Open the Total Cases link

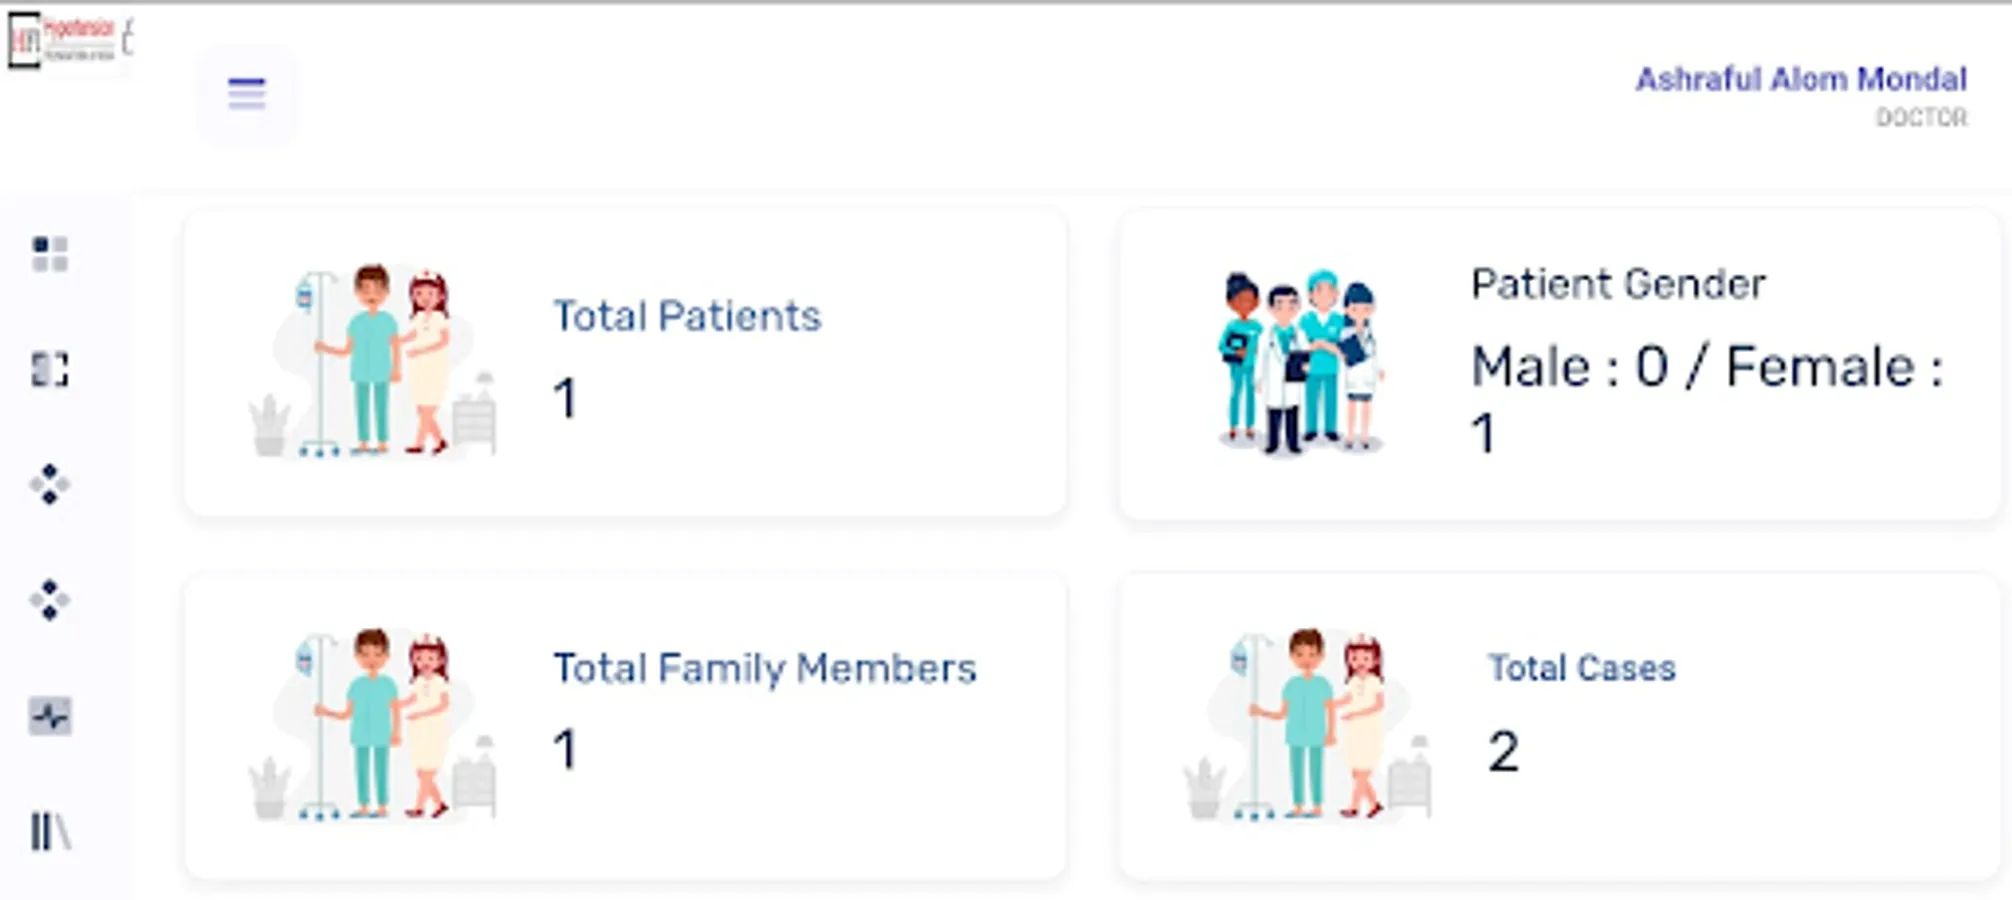pyautogui.click(x=1581, y=668)
